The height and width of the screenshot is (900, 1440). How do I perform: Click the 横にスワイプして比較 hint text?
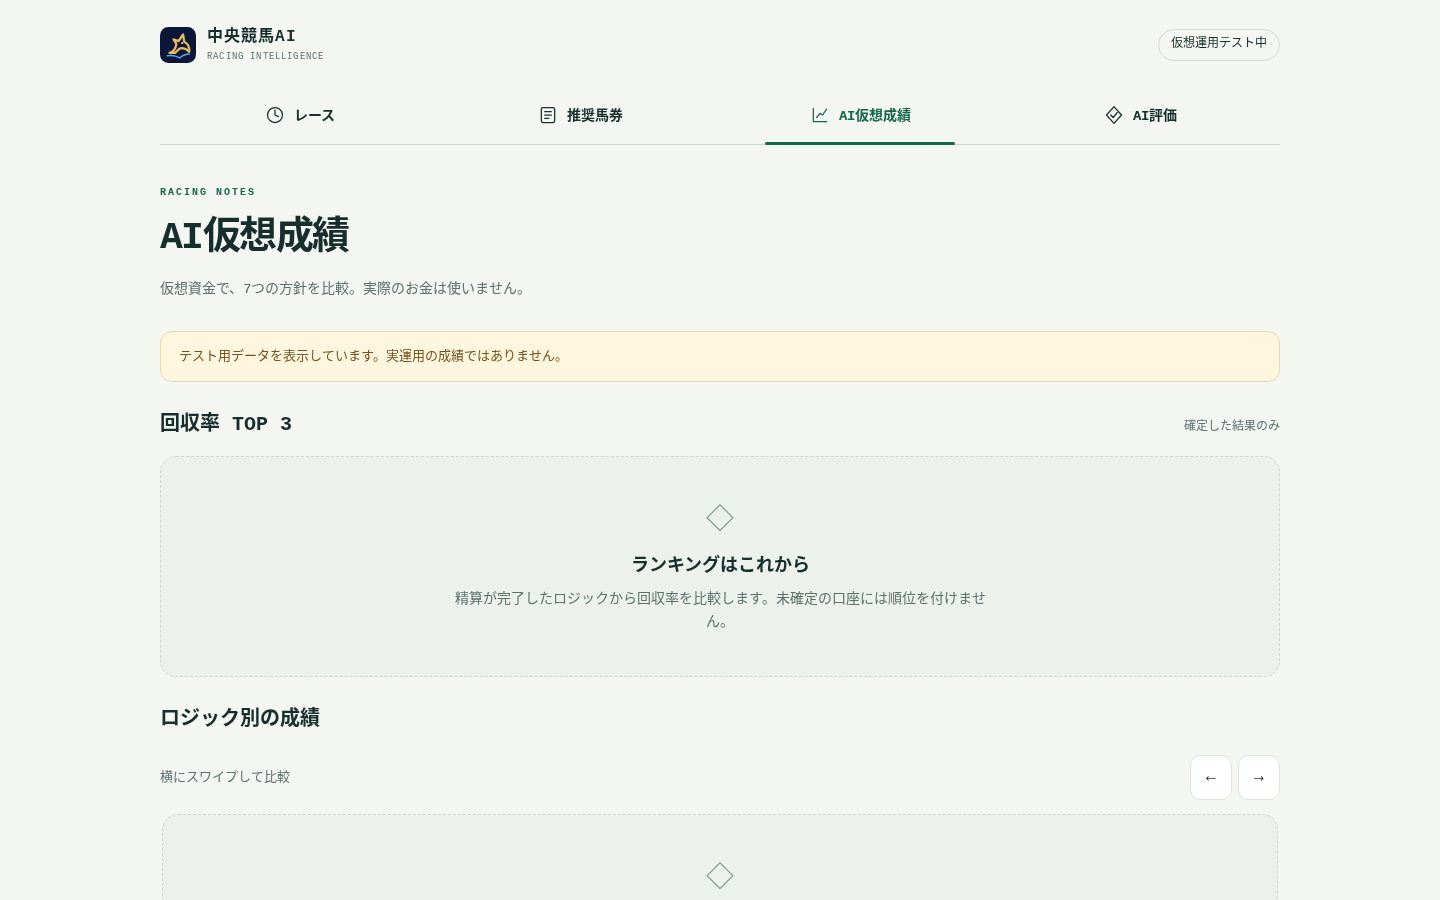tap(225, 777)
